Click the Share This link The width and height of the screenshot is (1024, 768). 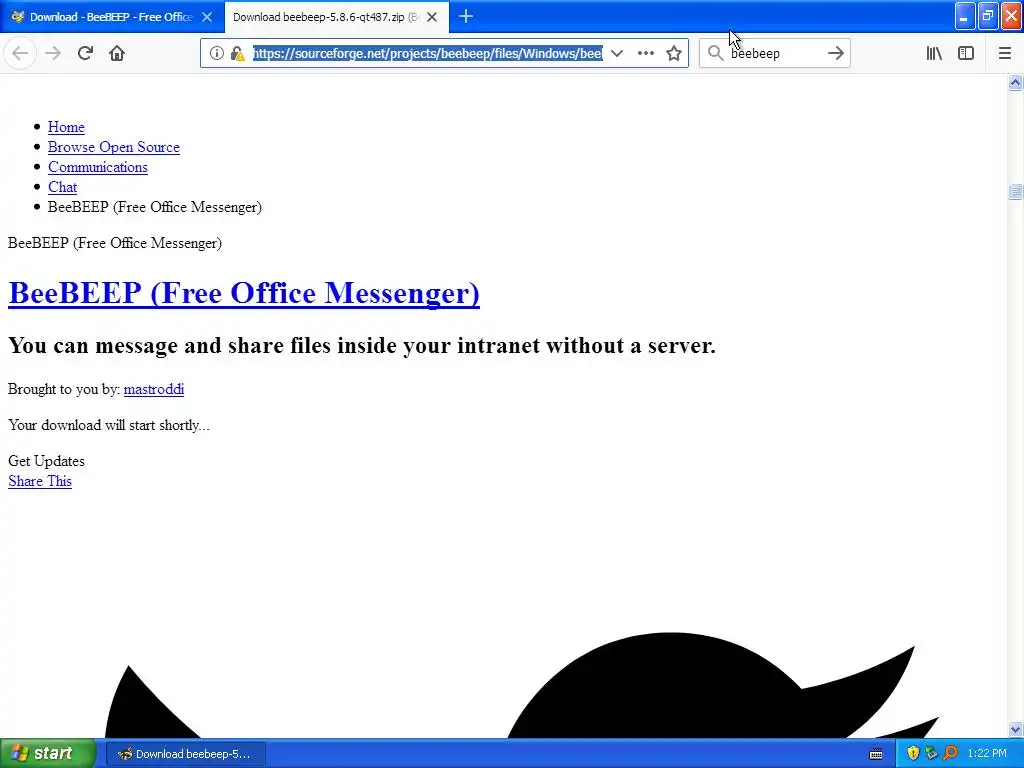tap(40, 481)
